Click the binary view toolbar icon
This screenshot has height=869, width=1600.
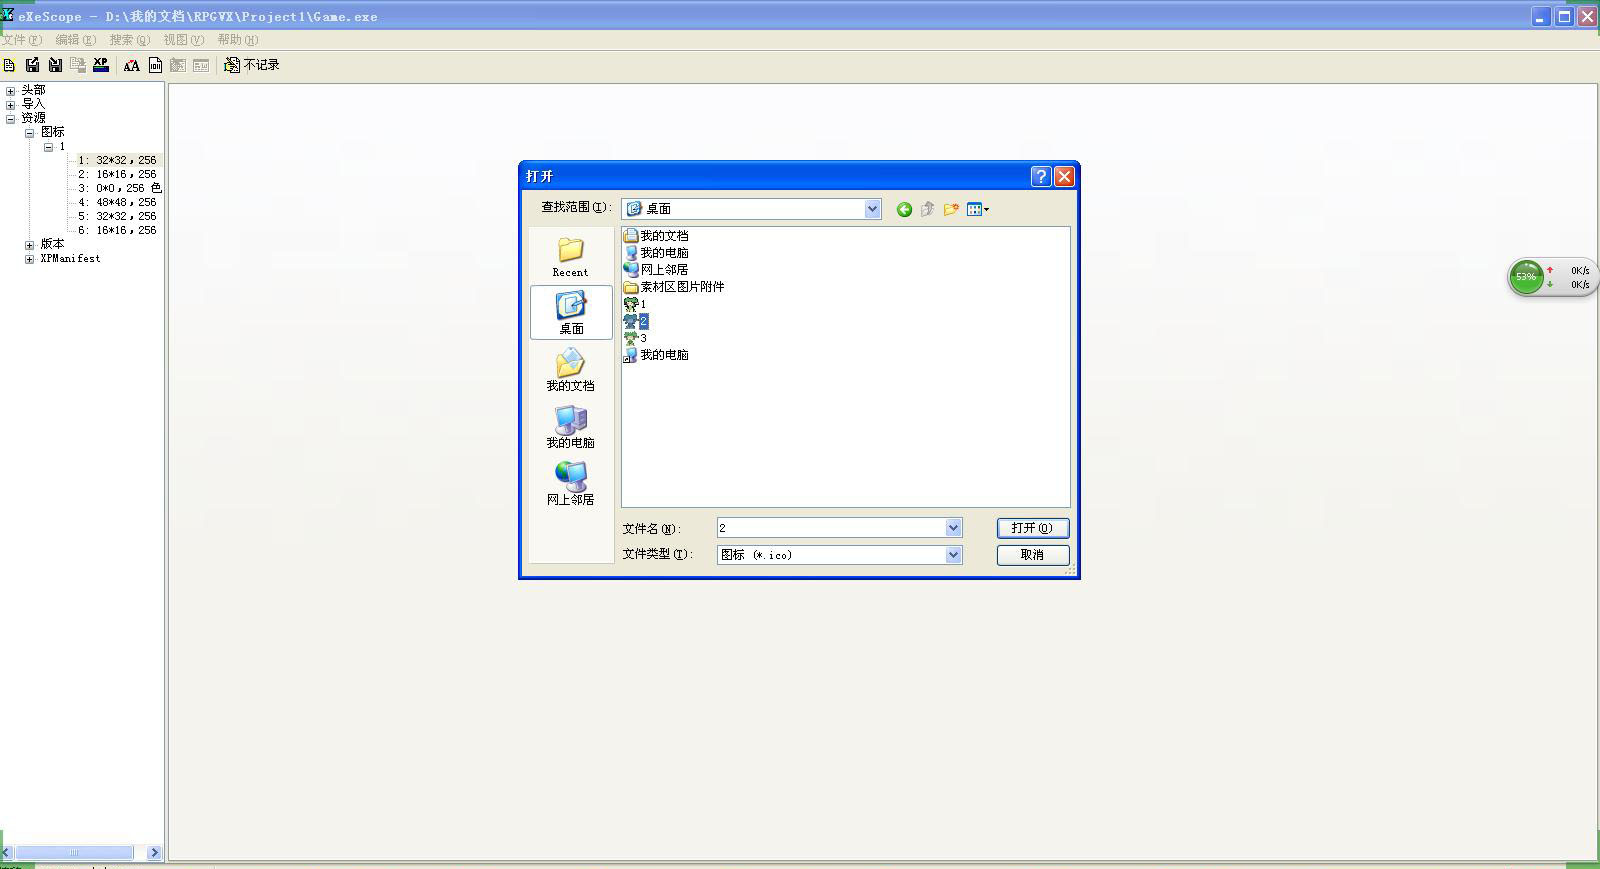155,65
